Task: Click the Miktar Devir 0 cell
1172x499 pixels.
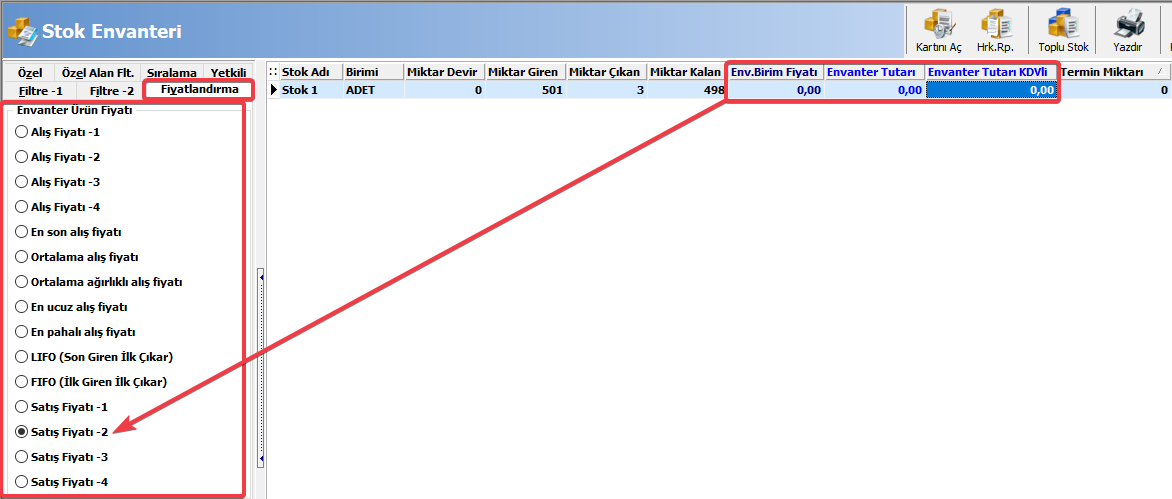Action: [x=444, y=90]
